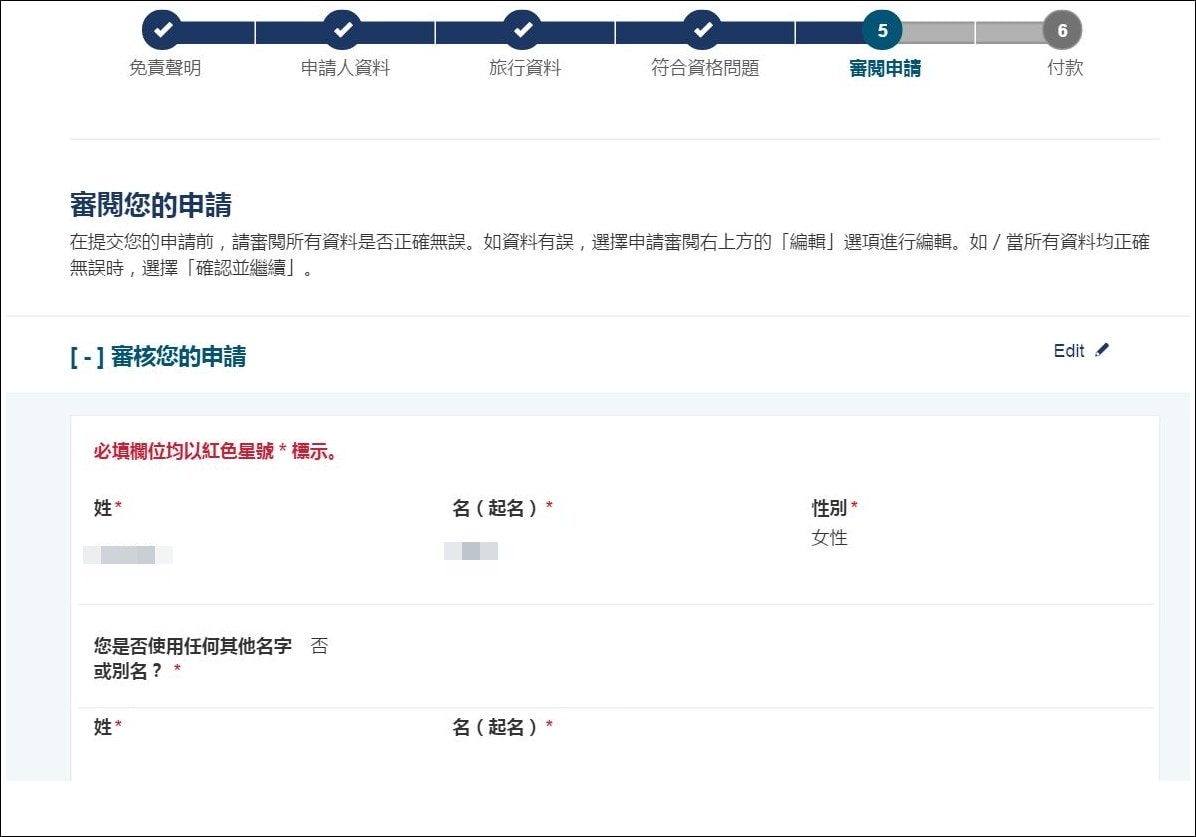This screenshot has width=1196, height=837.
Task: Click the Edit link for application review
Action: (x=1081, y=350)
